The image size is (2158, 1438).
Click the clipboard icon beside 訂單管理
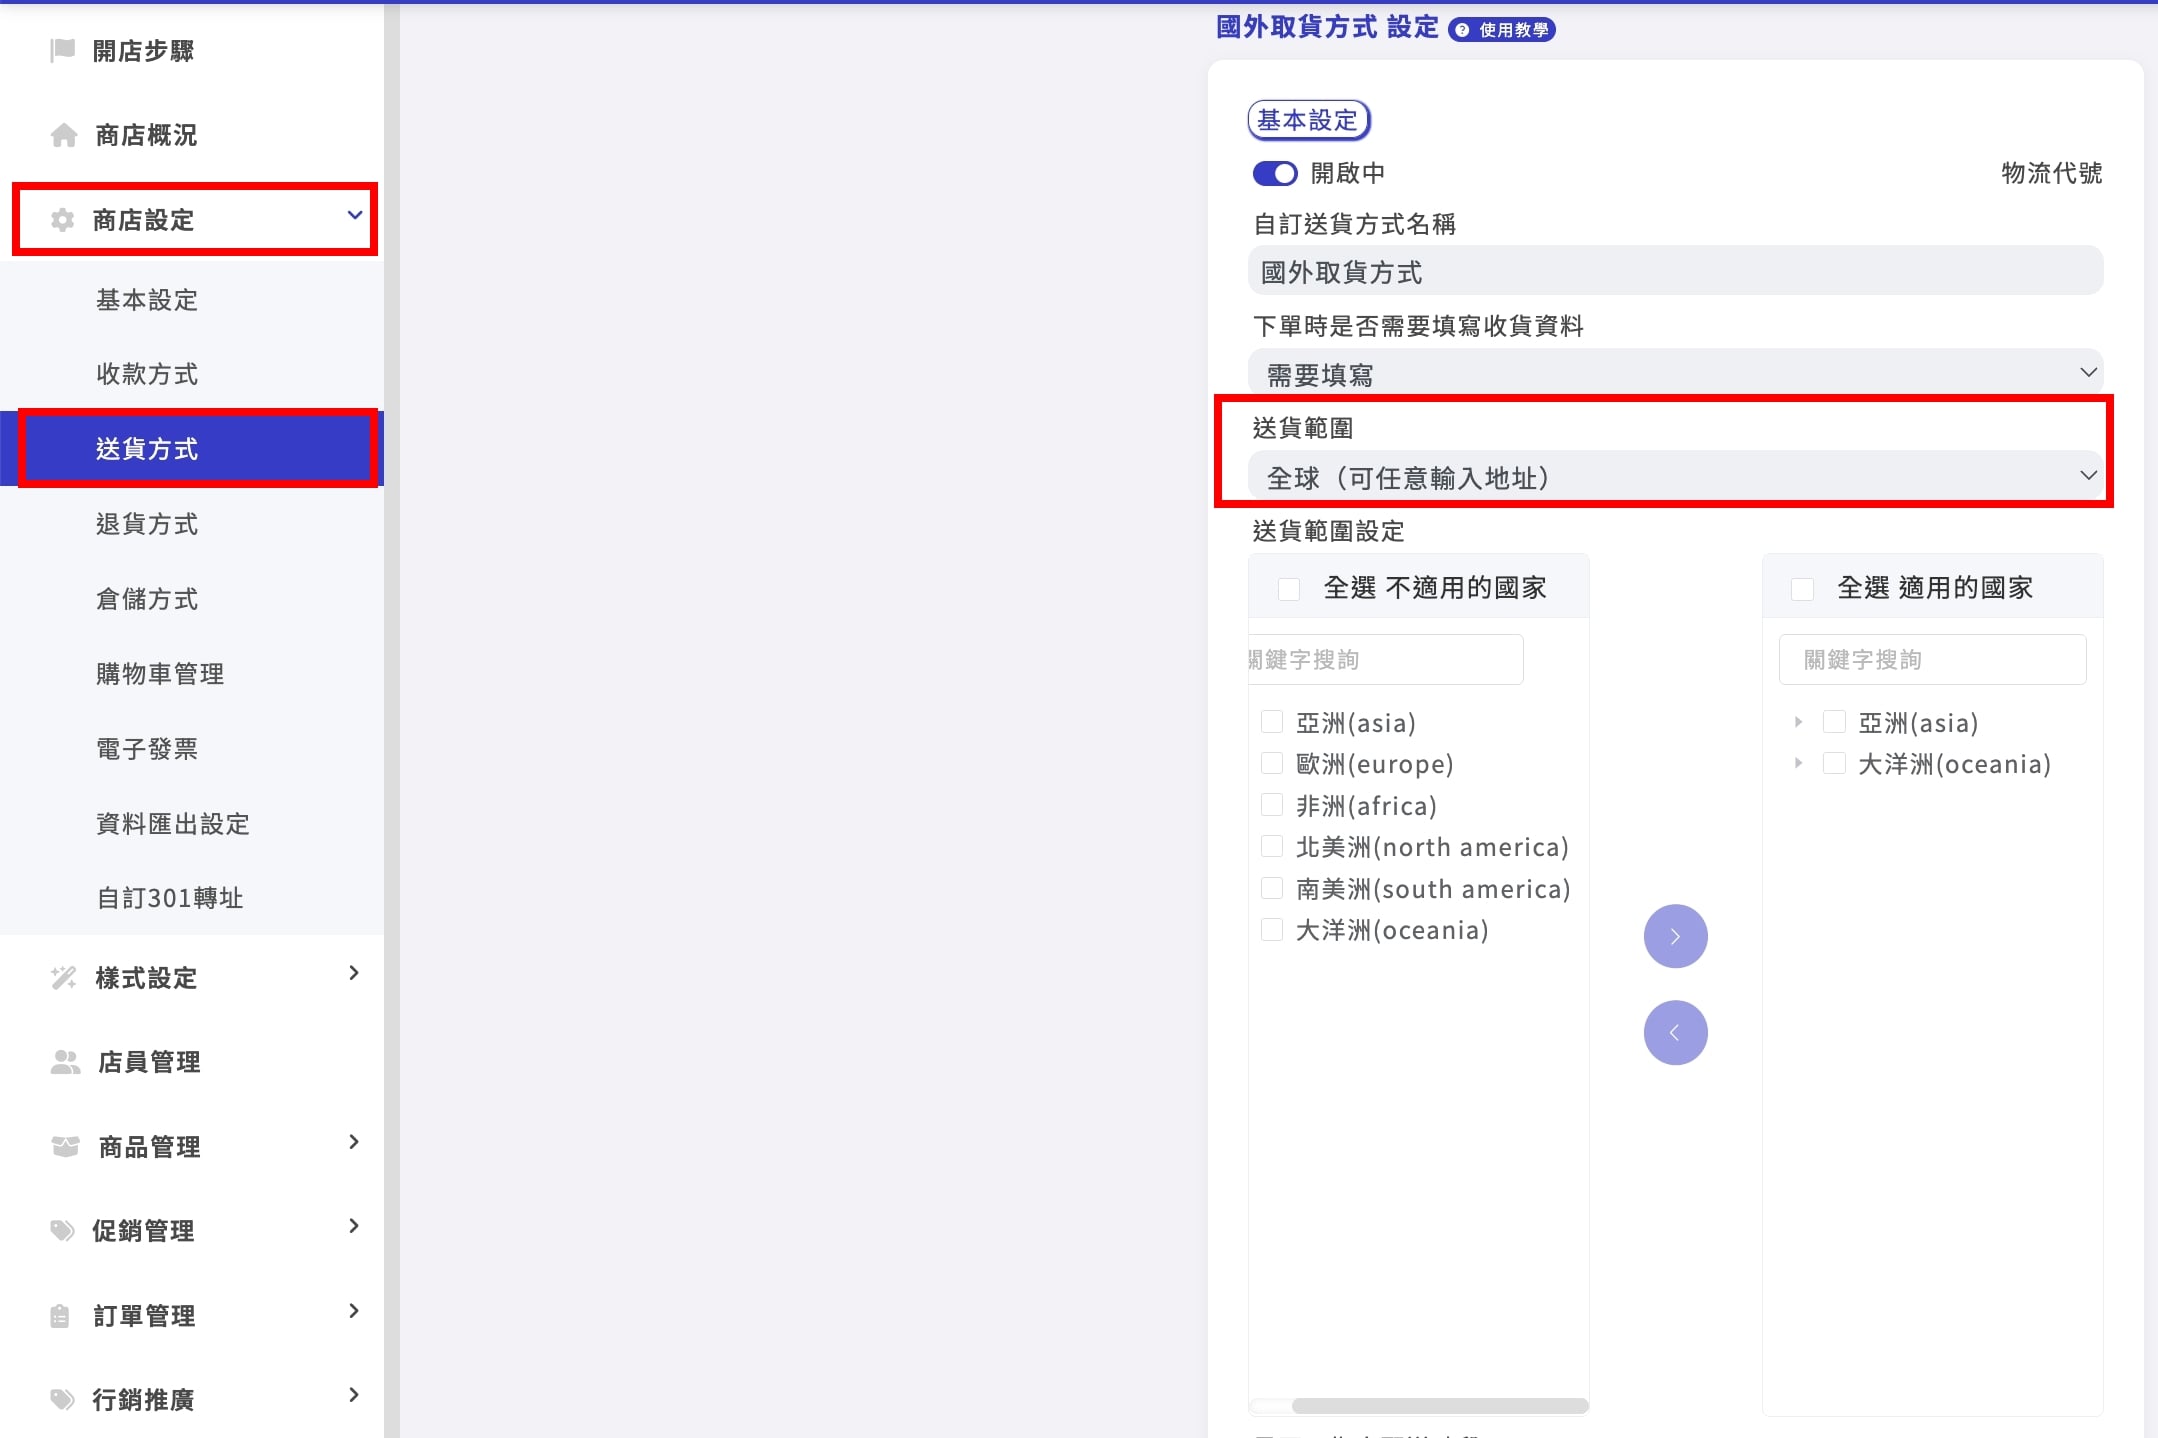pyautogui.click(x=60, y=1316)
